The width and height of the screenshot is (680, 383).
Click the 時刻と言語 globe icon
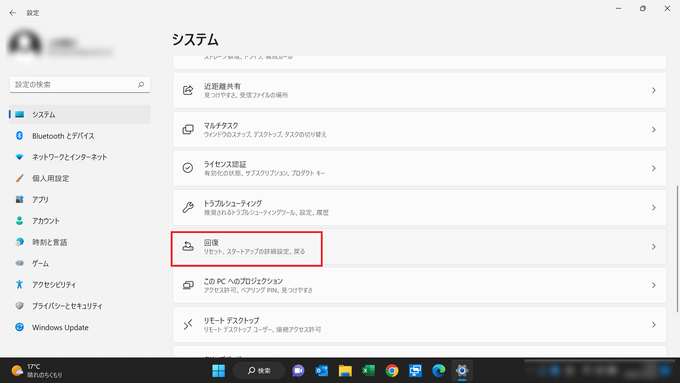(20, 242)
